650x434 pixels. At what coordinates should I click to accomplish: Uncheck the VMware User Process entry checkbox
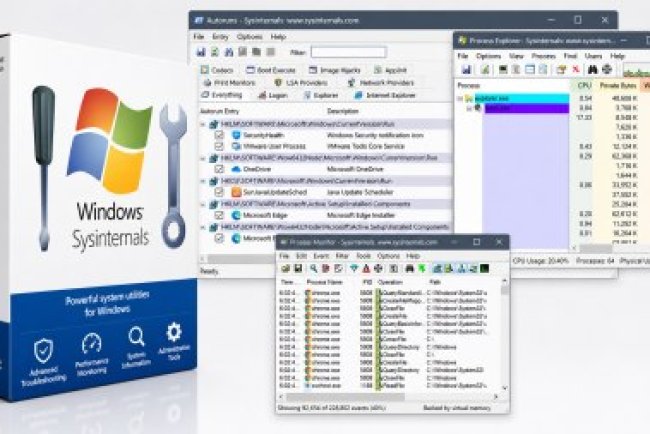[219, 146]
